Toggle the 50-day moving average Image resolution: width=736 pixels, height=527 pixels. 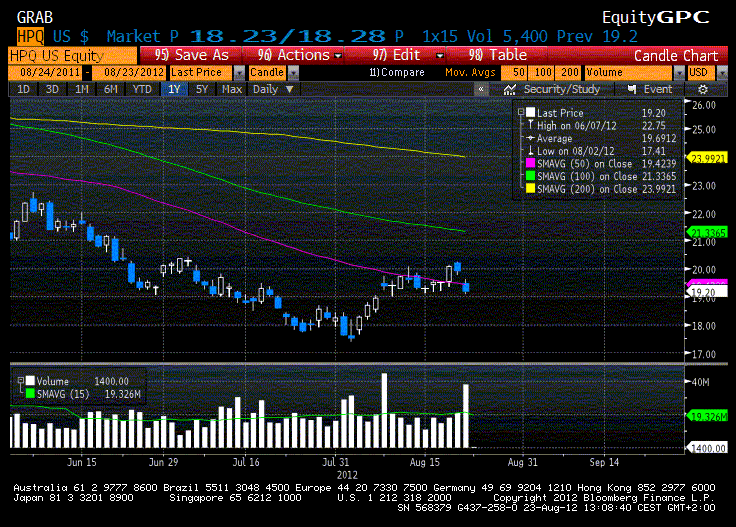[514, 73]
